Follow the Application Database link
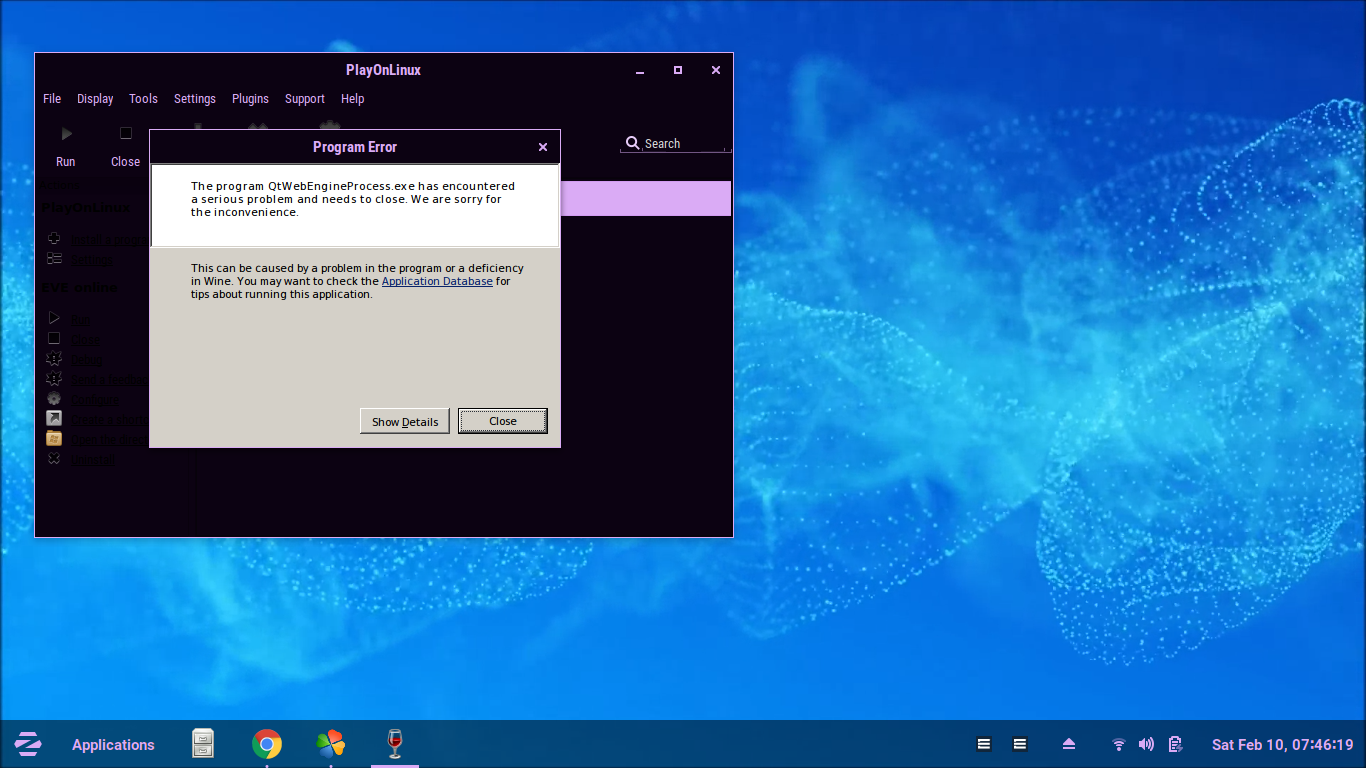The height and width of the screenshot is (768, 1366). click(437, 282)
